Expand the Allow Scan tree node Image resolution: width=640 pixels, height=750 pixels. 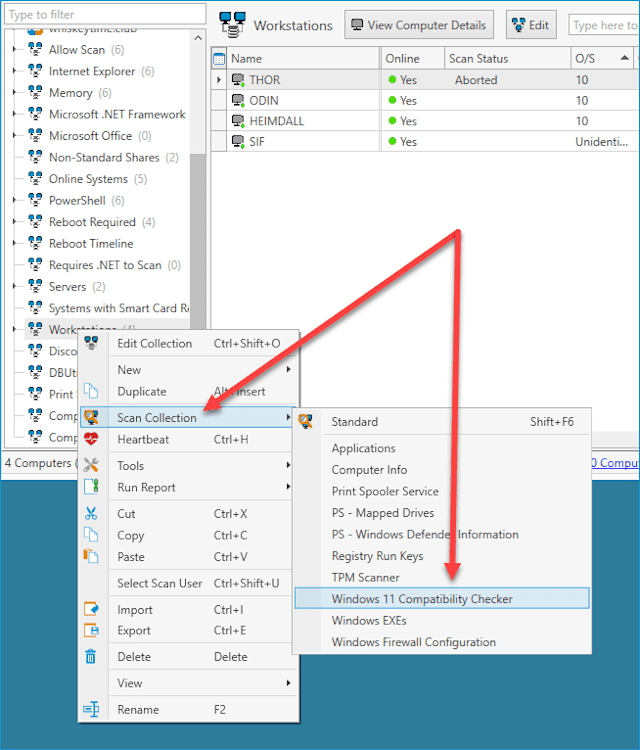tap(14, 49)
